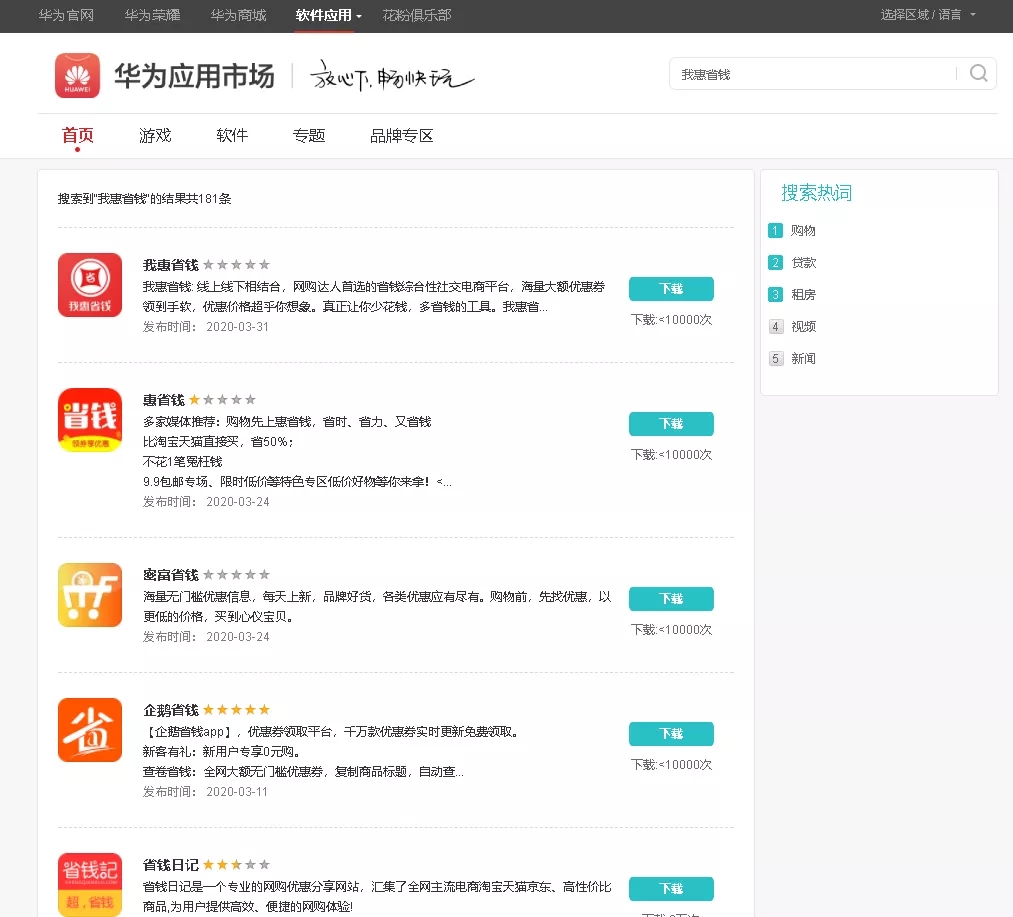1013x917 pixels.
Task: Open the 企鹅省钱 app icon
Action: (x=90, y=730)
